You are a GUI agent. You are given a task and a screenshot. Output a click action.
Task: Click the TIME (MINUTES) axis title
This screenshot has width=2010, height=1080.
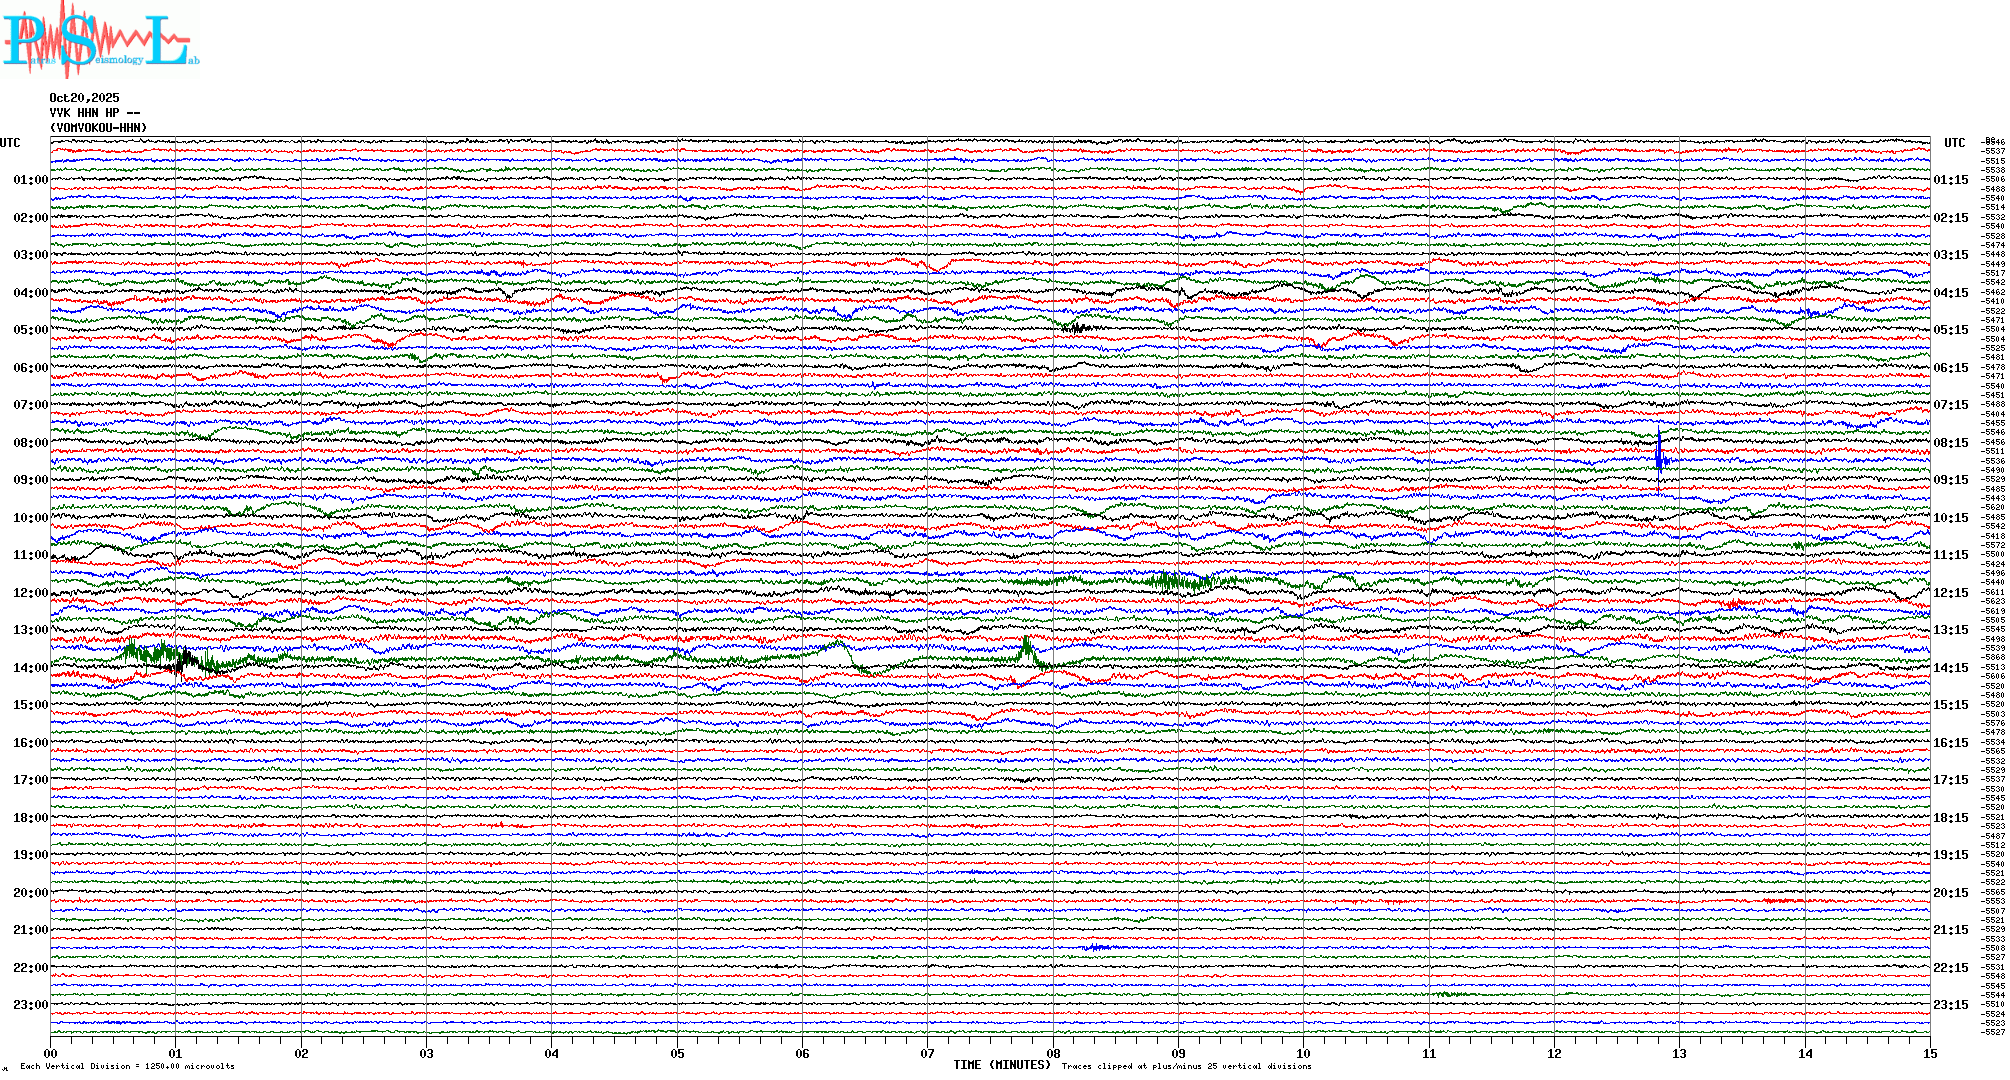[1002, 1065]
